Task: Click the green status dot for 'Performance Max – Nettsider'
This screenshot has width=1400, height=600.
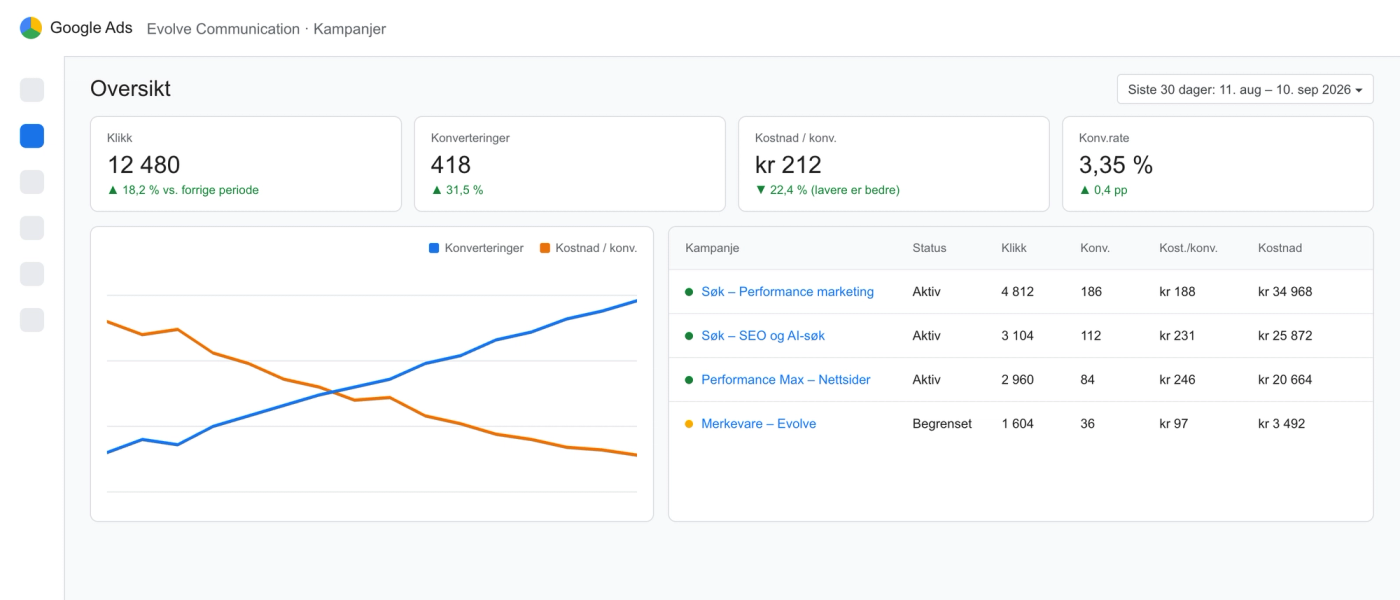Action: pos(689,380)
